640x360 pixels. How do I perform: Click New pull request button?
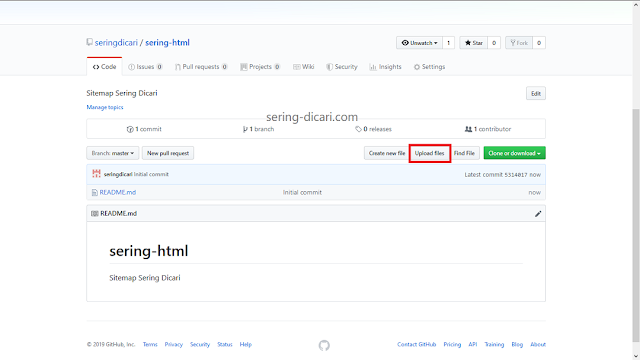[168, 153]
